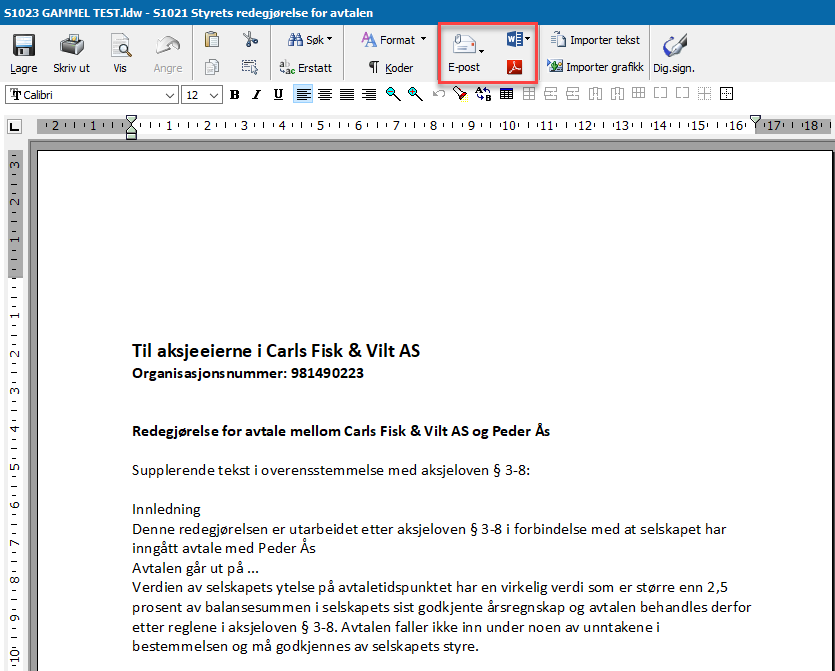Open the Calibri font name combo box
The width and height of the screenshot is (835, 671).
click(x=91, y=95)
